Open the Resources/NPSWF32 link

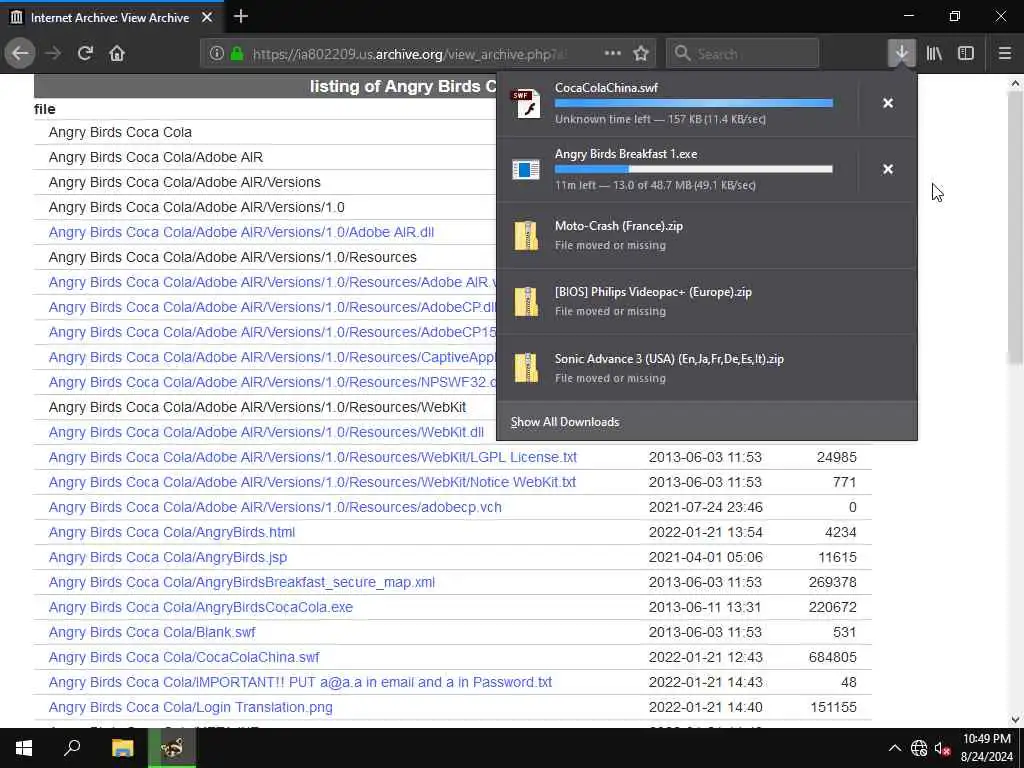pos(272,382)
